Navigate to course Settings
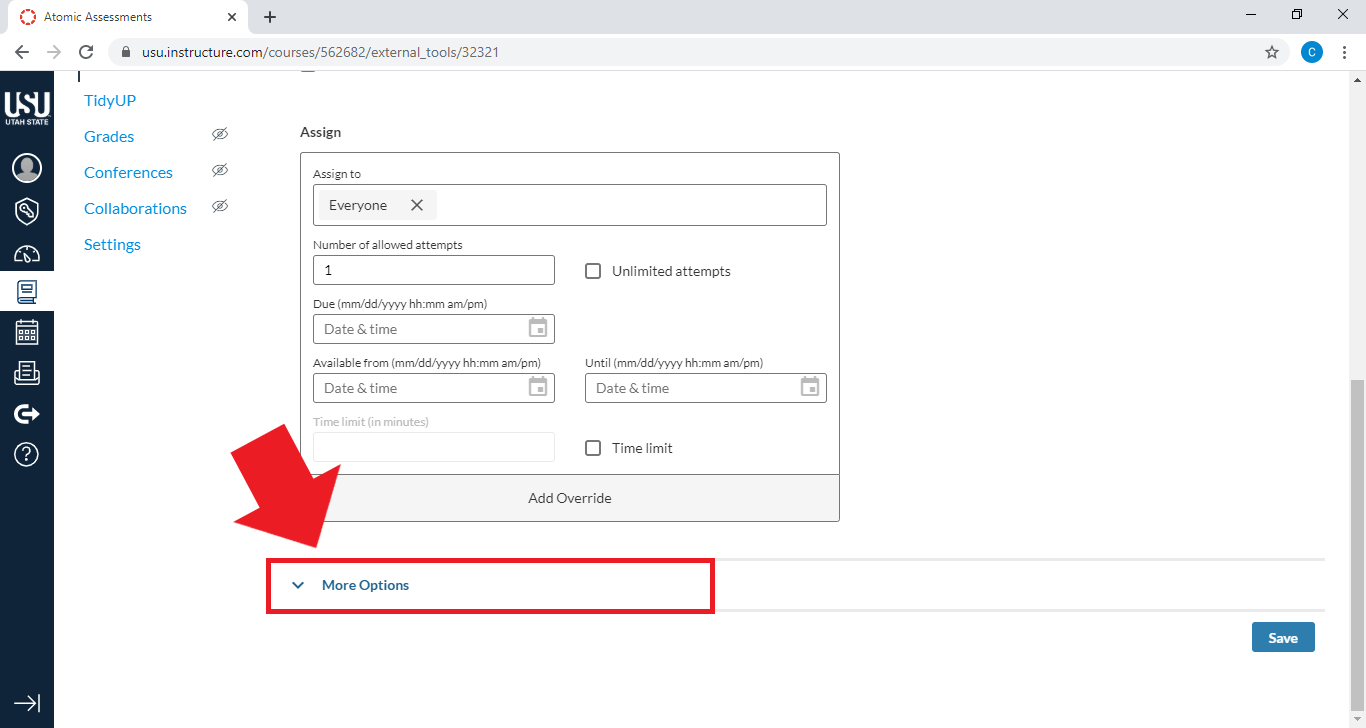Image resolution: width=1366 pixels, height=728 pixels. tap(112, 244)
